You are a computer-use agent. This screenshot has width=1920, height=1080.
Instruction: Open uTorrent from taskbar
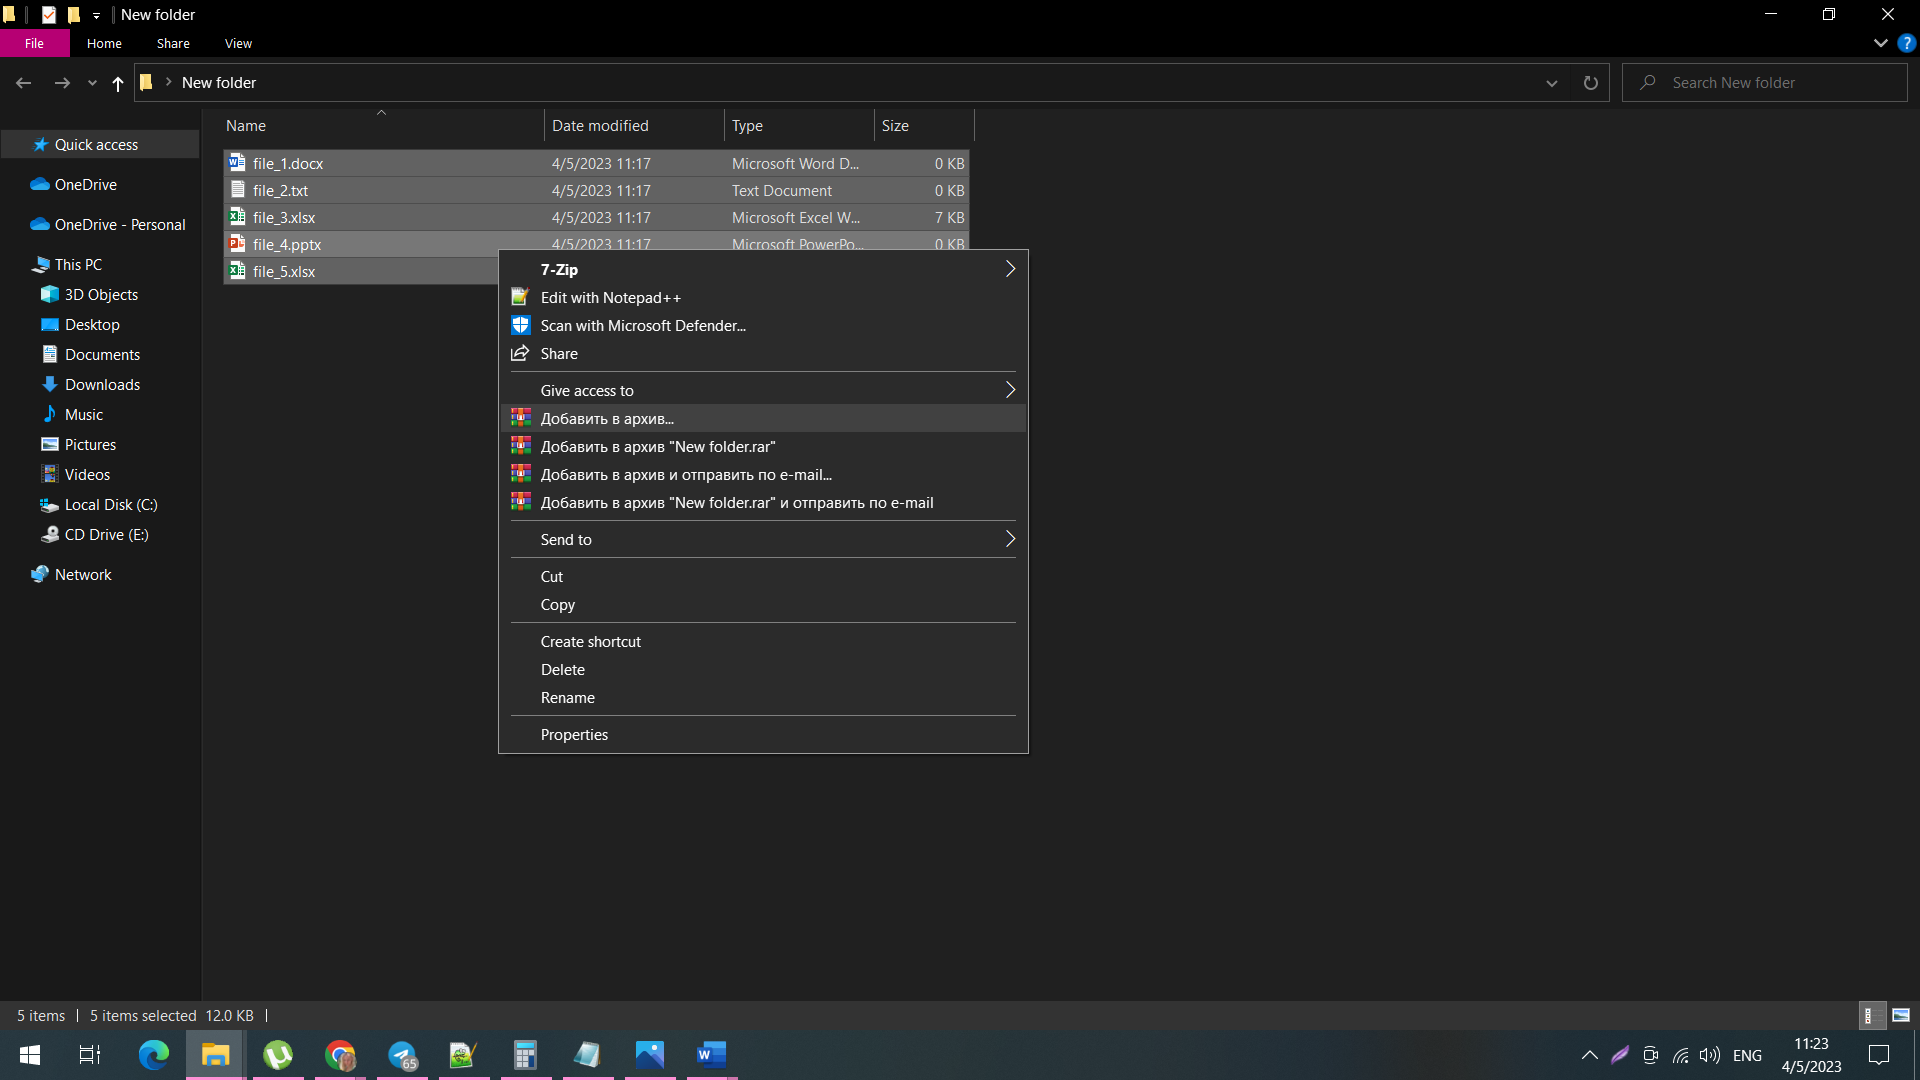(x=278, y=1055)
